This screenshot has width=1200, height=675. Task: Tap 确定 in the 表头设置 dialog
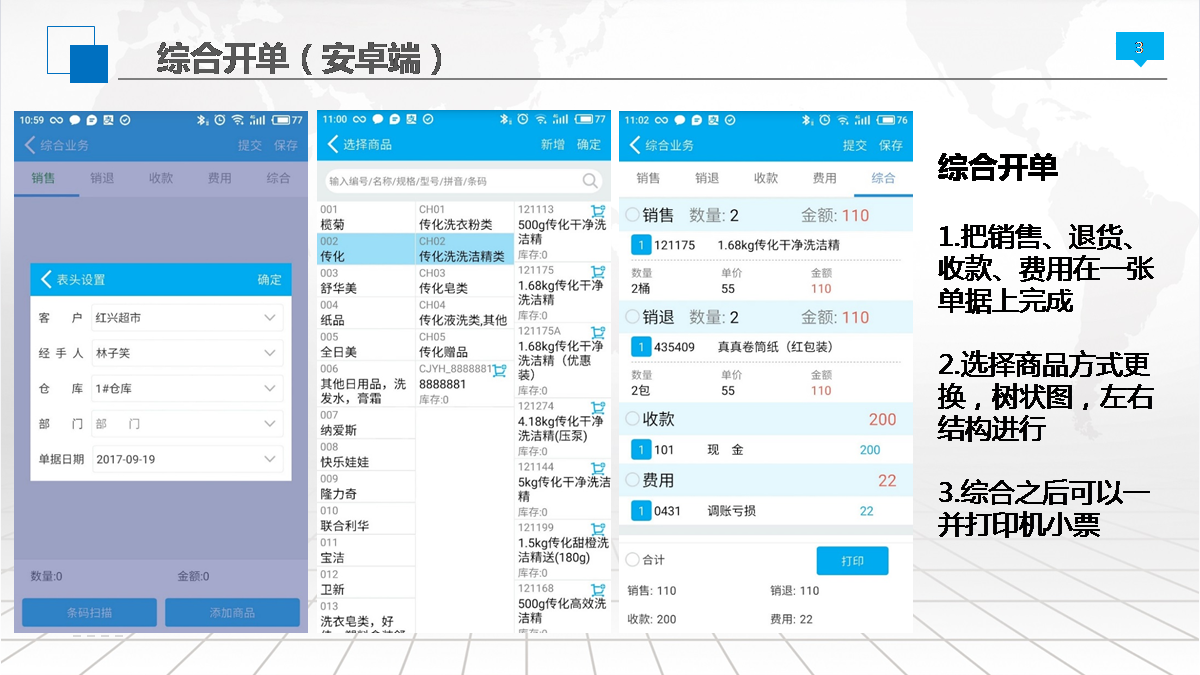coord(269,280)
